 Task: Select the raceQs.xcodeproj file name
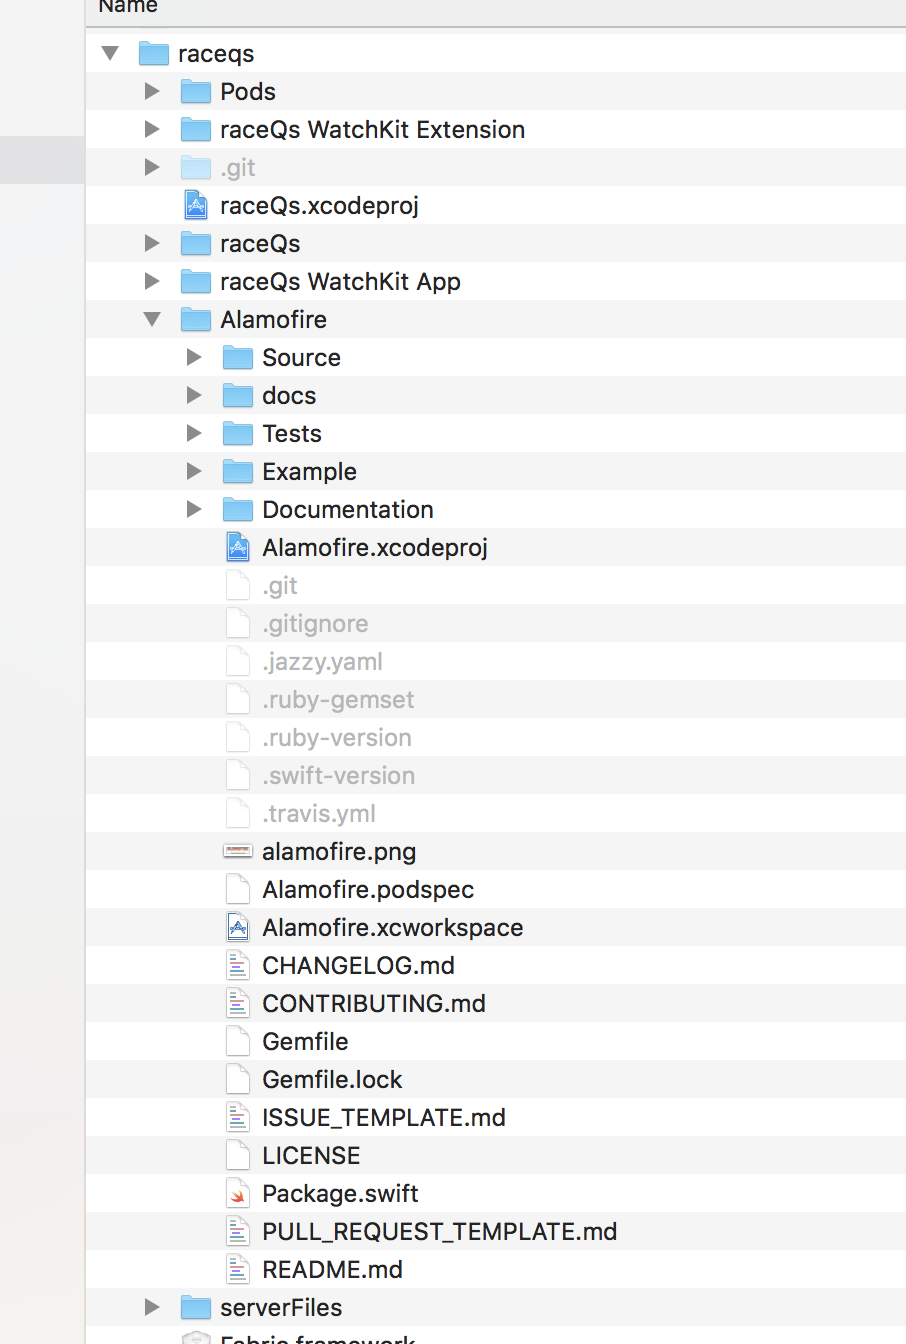319,206
